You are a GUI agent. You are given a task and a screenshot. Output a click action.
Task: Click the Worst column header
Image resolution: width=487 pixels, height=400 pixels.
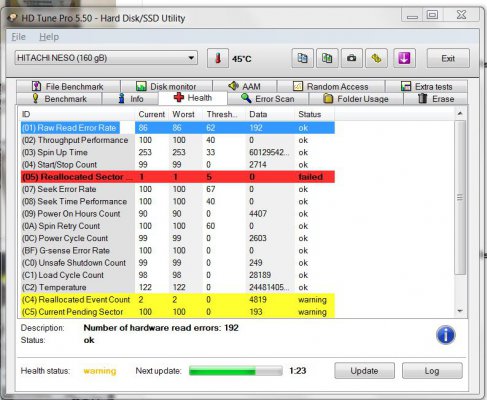[x=185, y=114]
